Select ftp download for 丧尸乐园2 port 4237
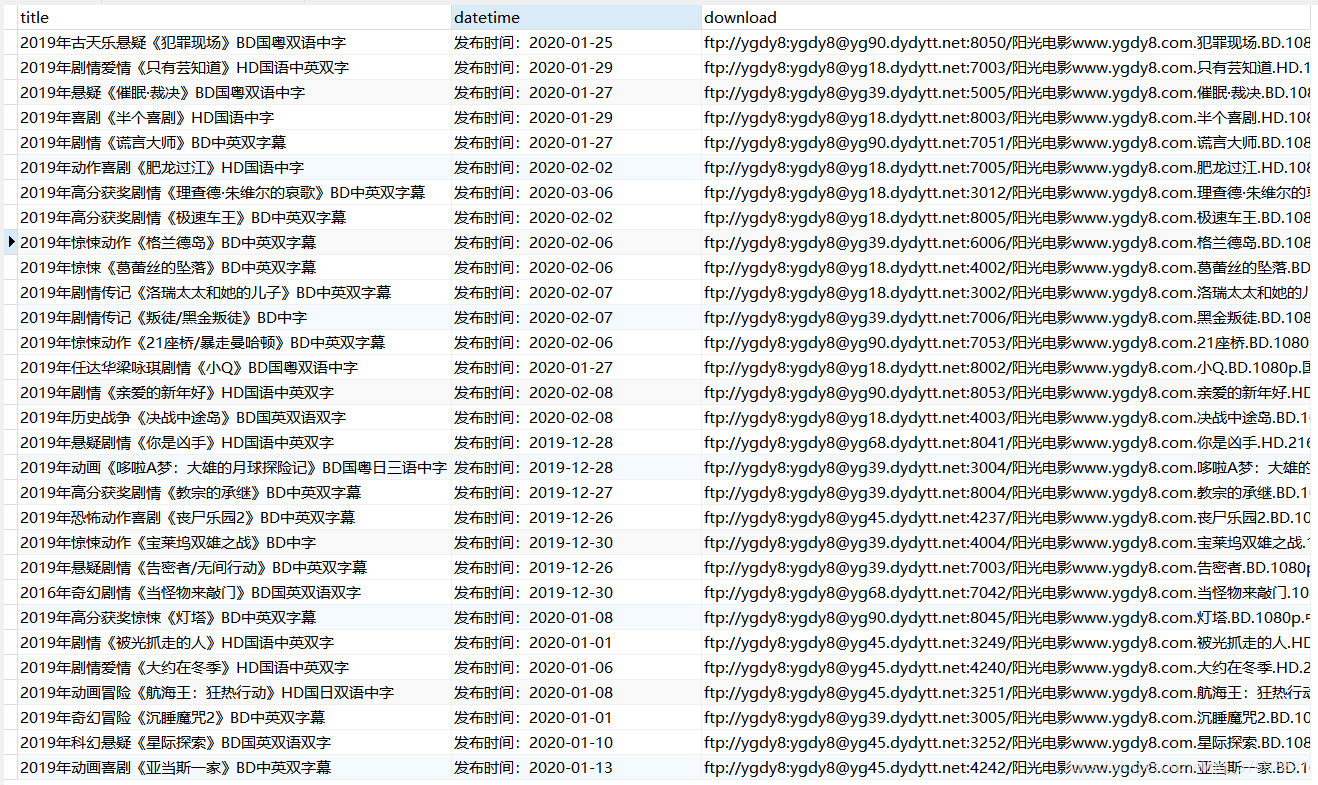Screen dimensions: 1318x785 tap(1006, 517)
